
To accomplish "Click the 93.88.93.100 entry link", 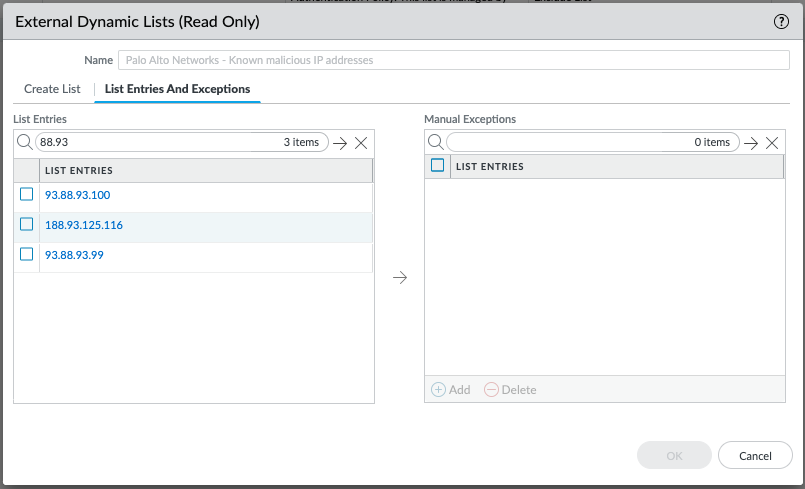I will [77, 195].
